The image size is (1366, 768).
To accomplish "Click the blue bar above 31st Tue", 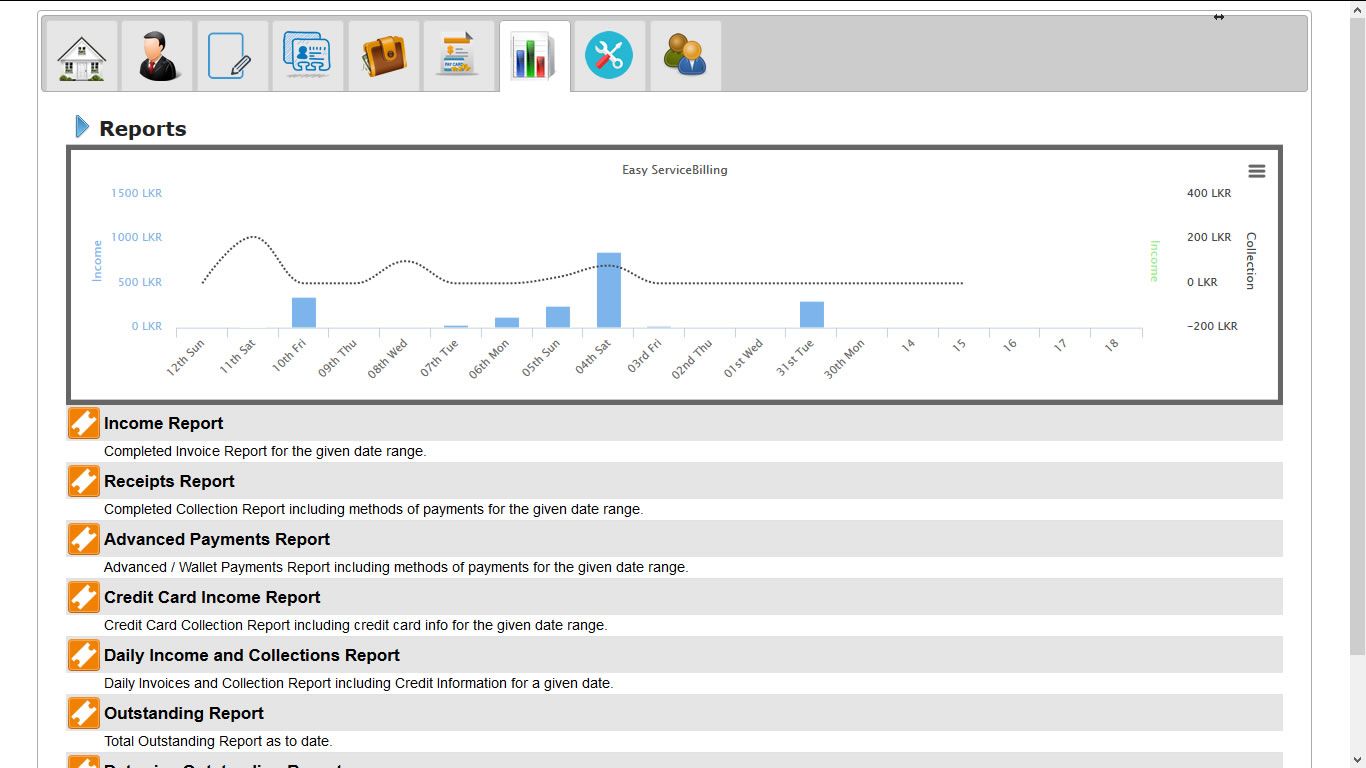I will pyautogui.click(x=812, y=314).
